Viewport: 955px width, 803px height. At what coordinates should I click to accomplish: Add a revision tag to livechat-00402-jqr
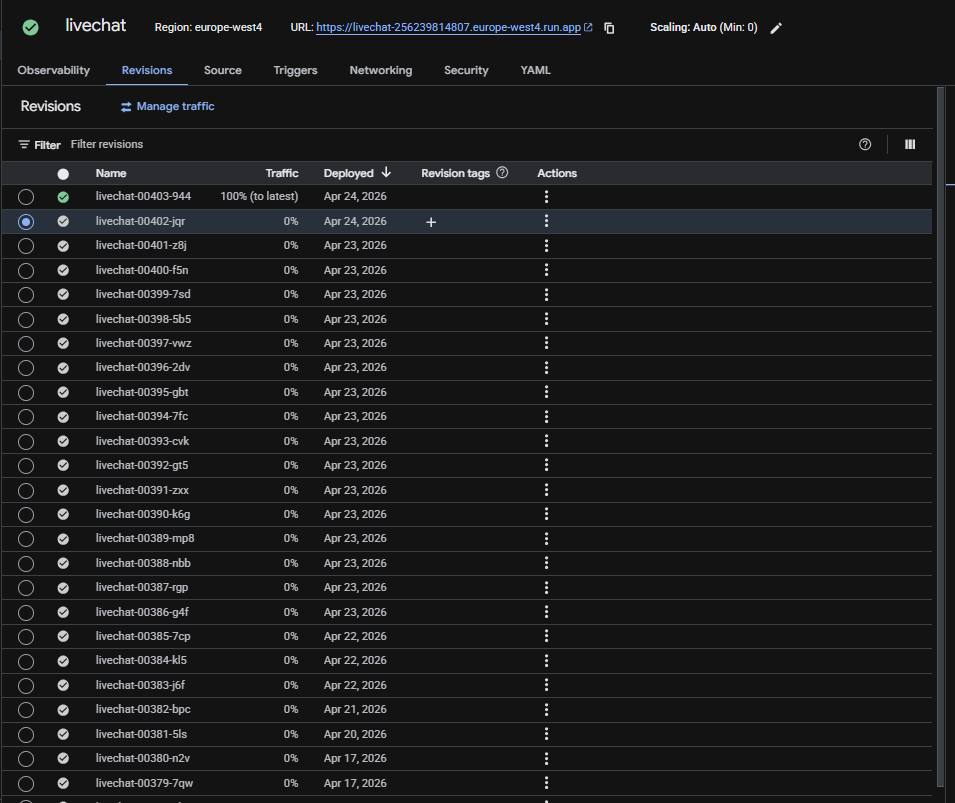(431, 222)
